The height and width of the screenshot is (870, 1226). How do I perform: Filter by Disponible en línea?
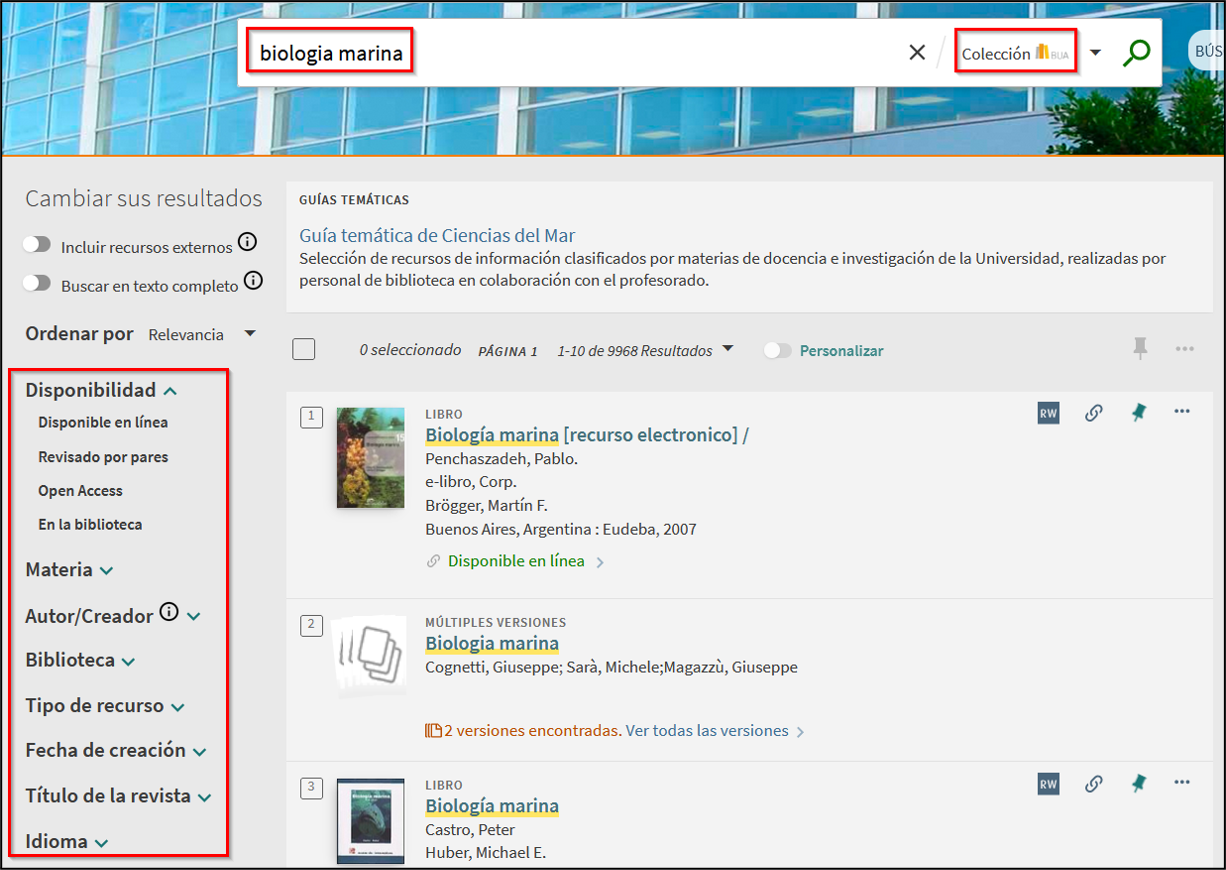coord(103,422)
